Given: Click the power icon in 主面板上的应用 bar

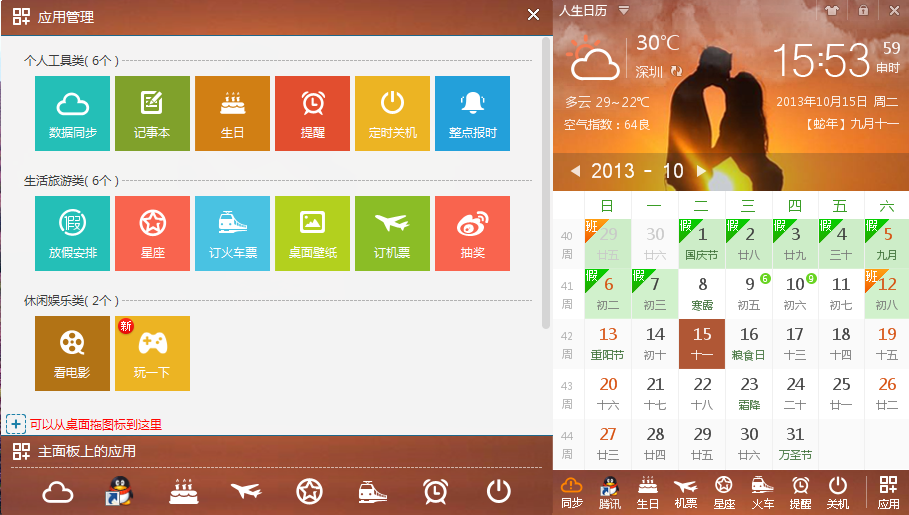Looking at the screenshot, I should pos(499,491).
